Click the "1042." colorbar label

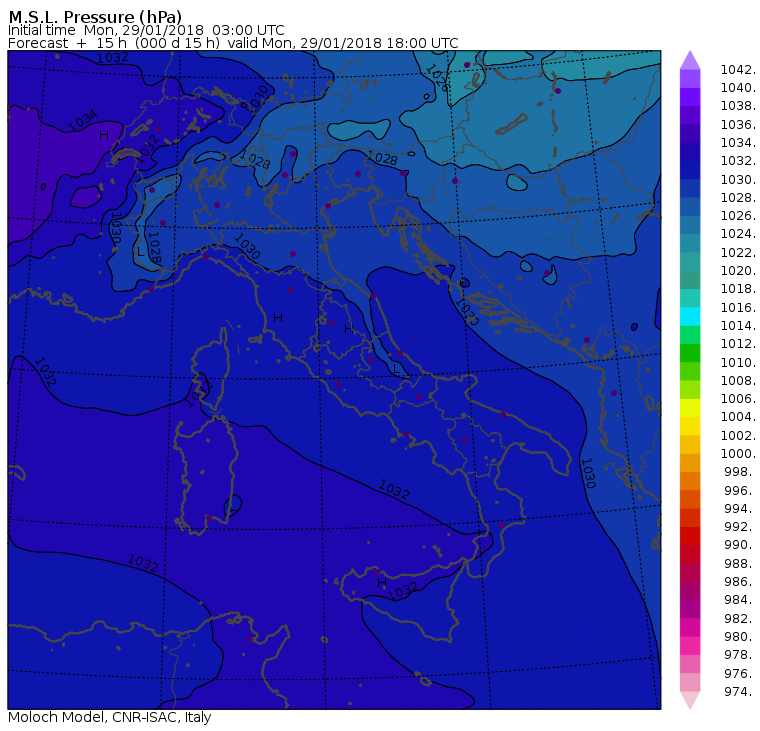coord(738,70)
